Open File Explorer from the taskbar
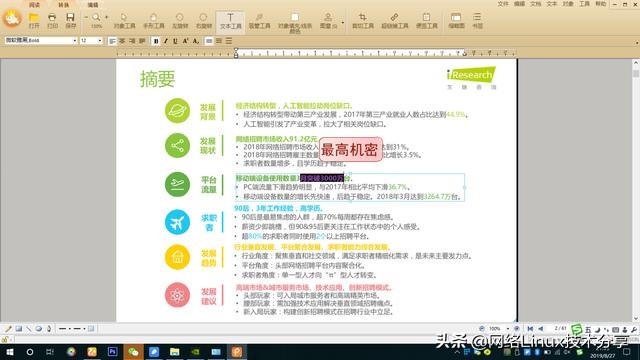This screenshot has width=640, height=360. (x=175, y=352)
